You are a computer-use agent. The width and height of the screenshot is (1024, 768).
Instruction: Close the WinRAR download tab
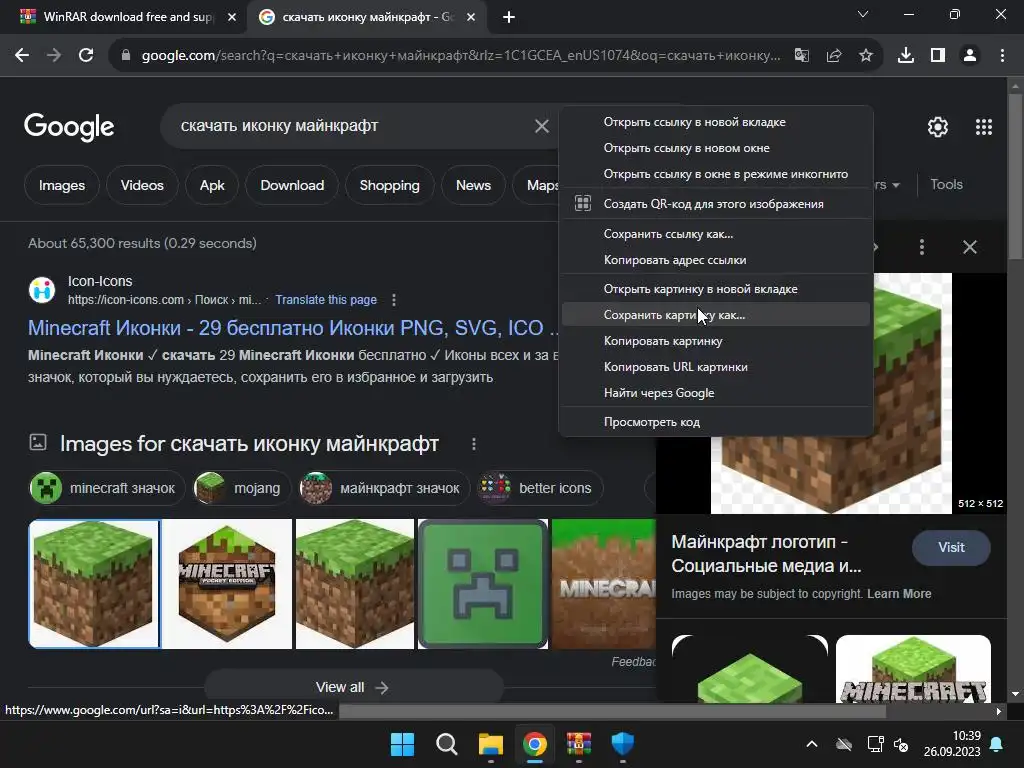(x=232, y=17)
